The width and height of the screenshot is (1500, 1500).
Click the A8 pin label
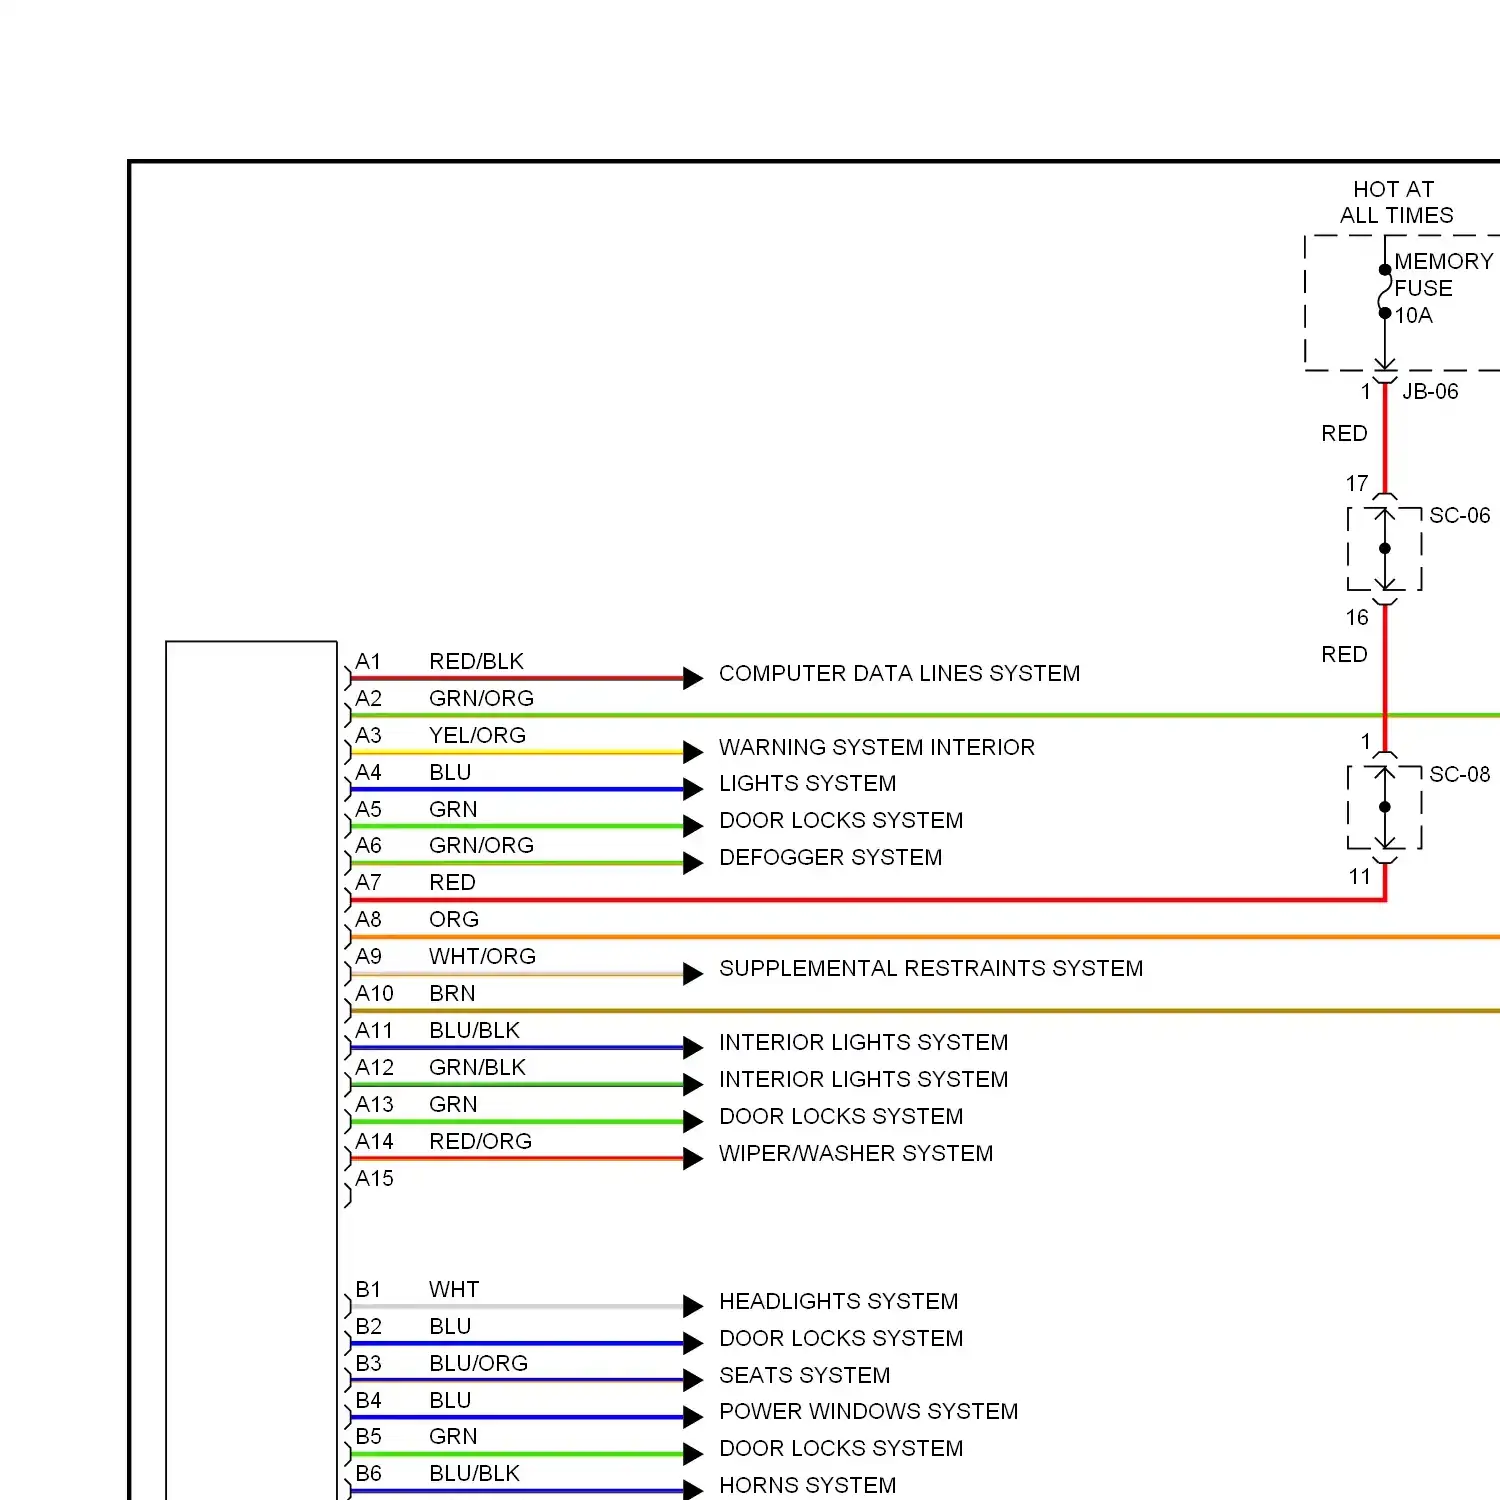[368, 919]
